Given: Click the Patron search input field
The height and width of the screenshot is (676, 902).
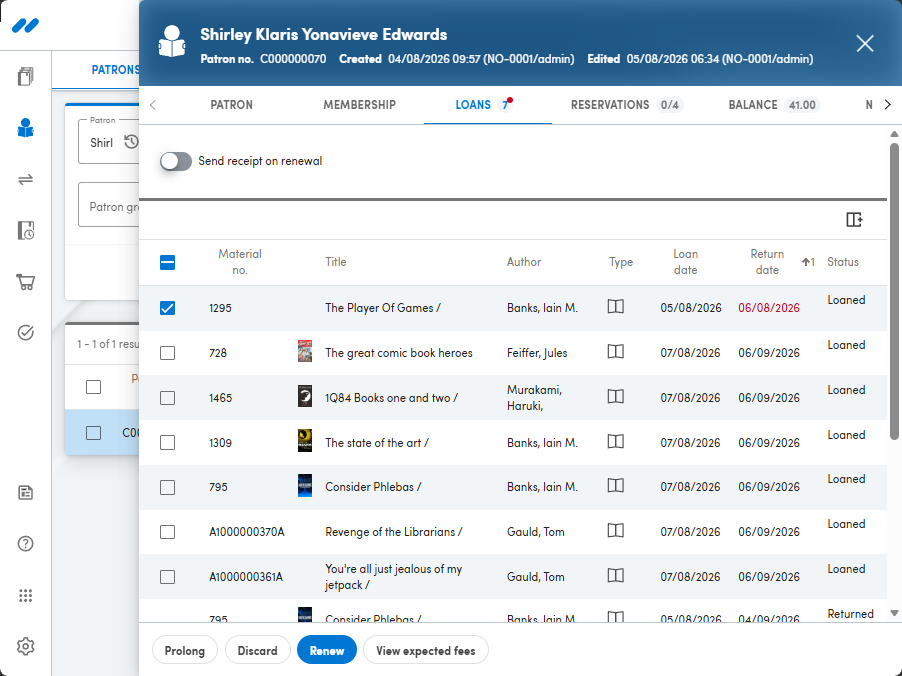Looking at the screenshot, I should pyautogui.click(x=109, y=142).
